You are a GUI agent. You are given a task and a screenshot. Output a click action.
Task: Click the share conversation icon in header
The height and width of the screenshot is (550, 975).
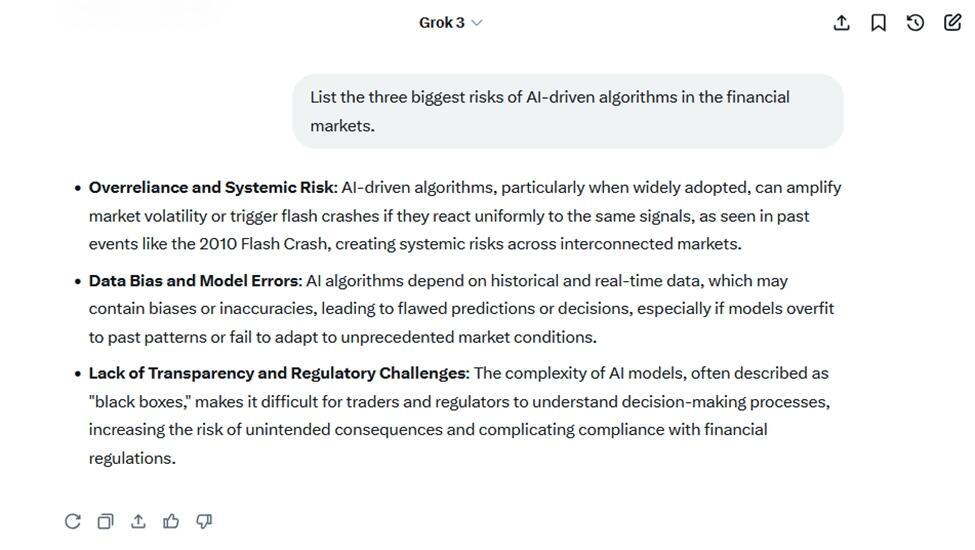click(841, 23)
